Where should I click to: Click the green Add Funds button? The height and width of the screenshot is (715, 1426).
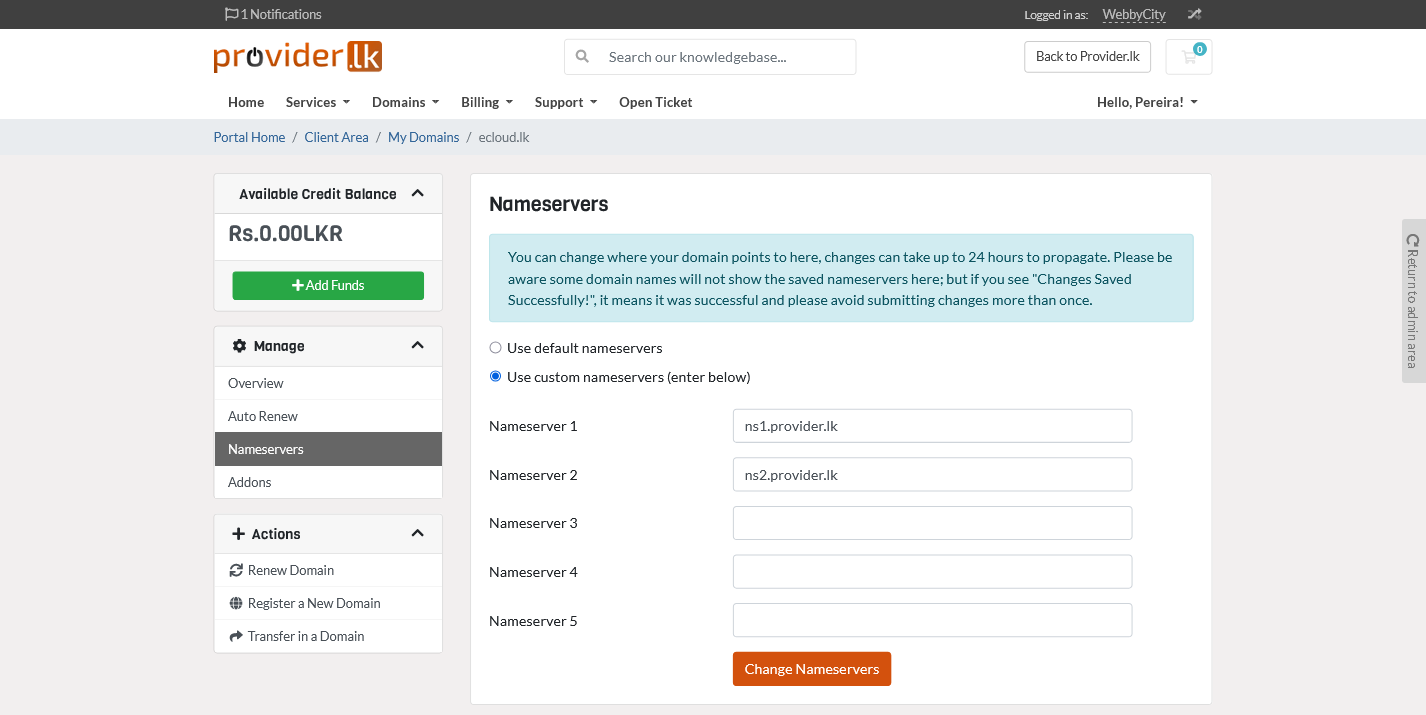point(328,285)
